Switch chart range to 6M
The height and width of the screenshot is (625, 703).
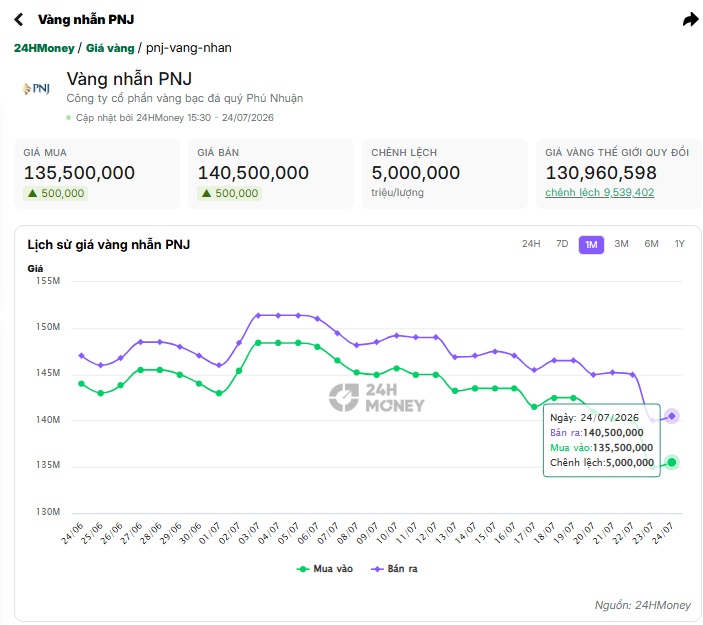tap(651, 244)
